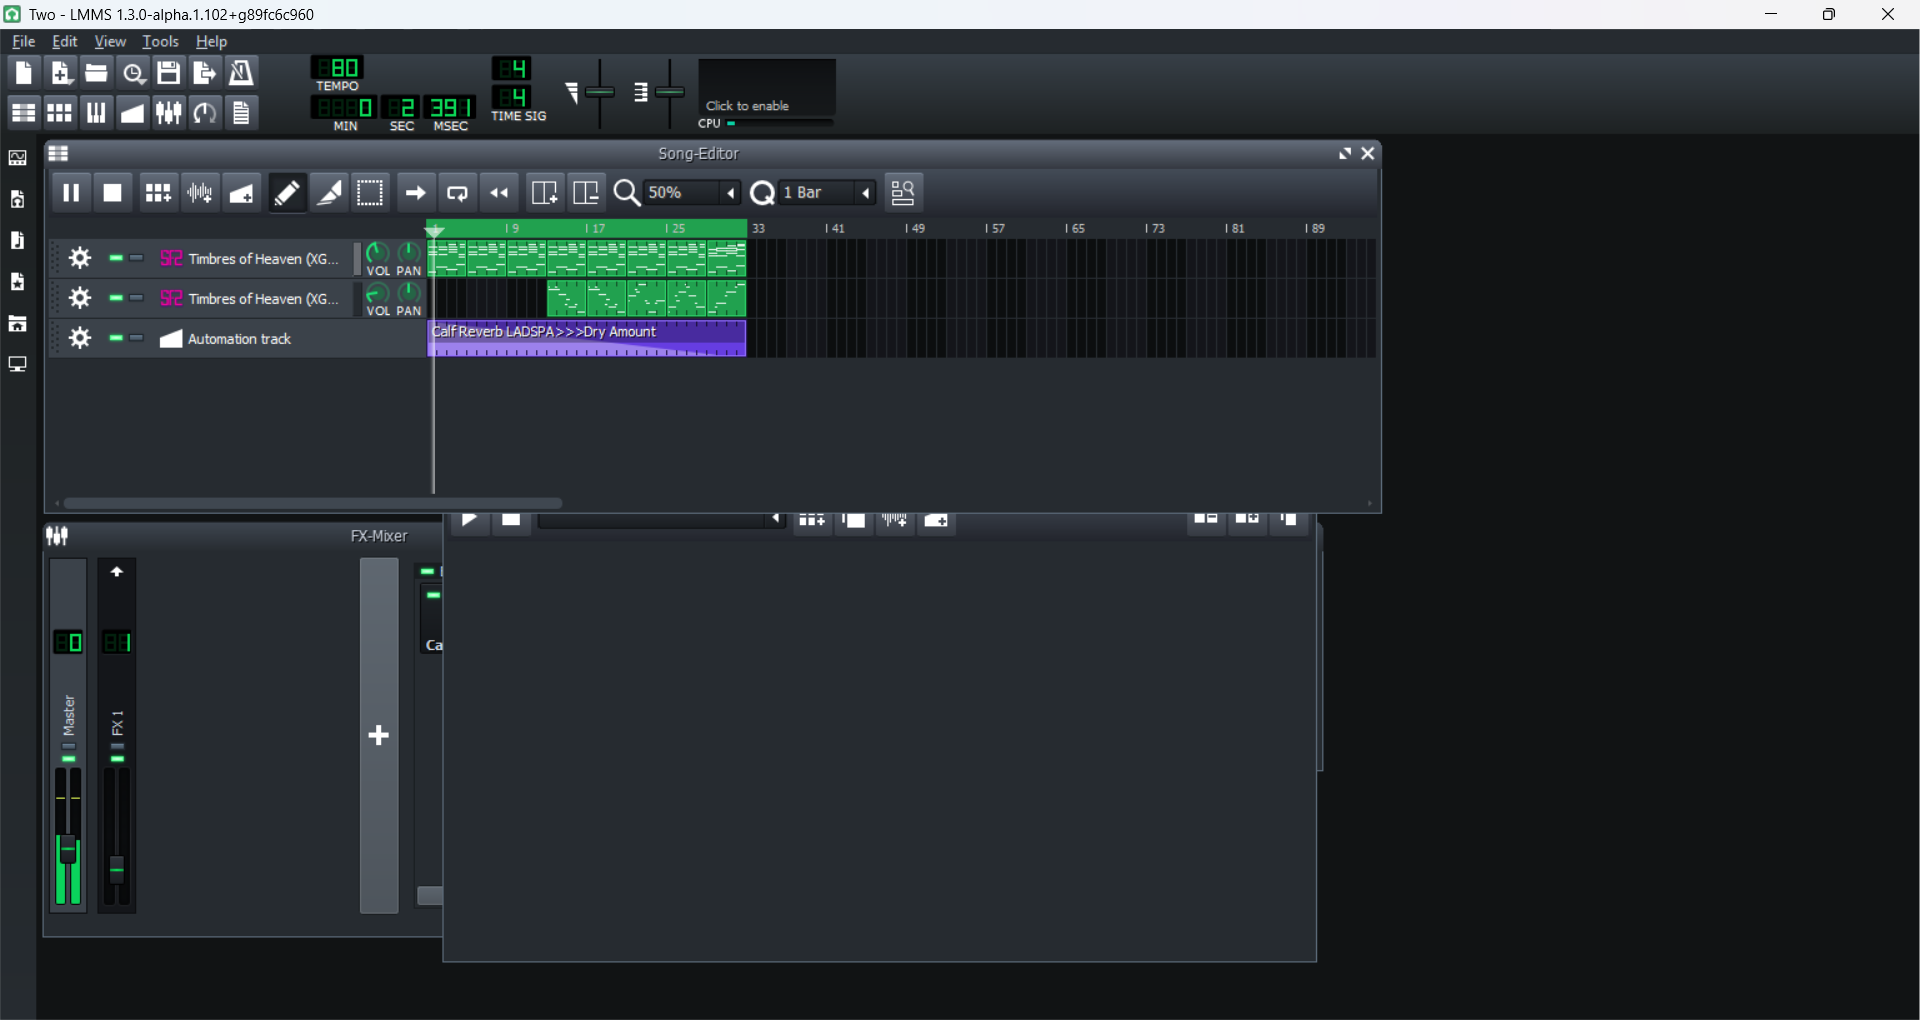Add an automation track in Song-Editor
1920x1020 pixels.
243,193
